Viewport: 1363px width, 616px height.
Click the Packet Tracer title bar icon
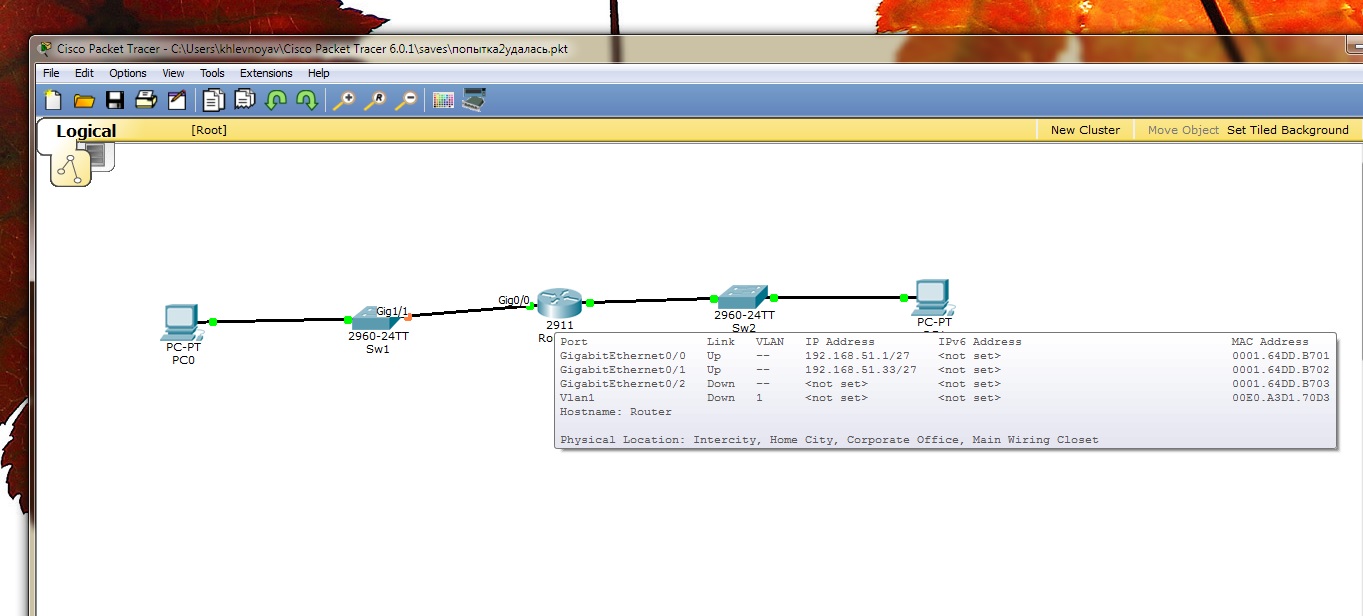tap(45, 49)
